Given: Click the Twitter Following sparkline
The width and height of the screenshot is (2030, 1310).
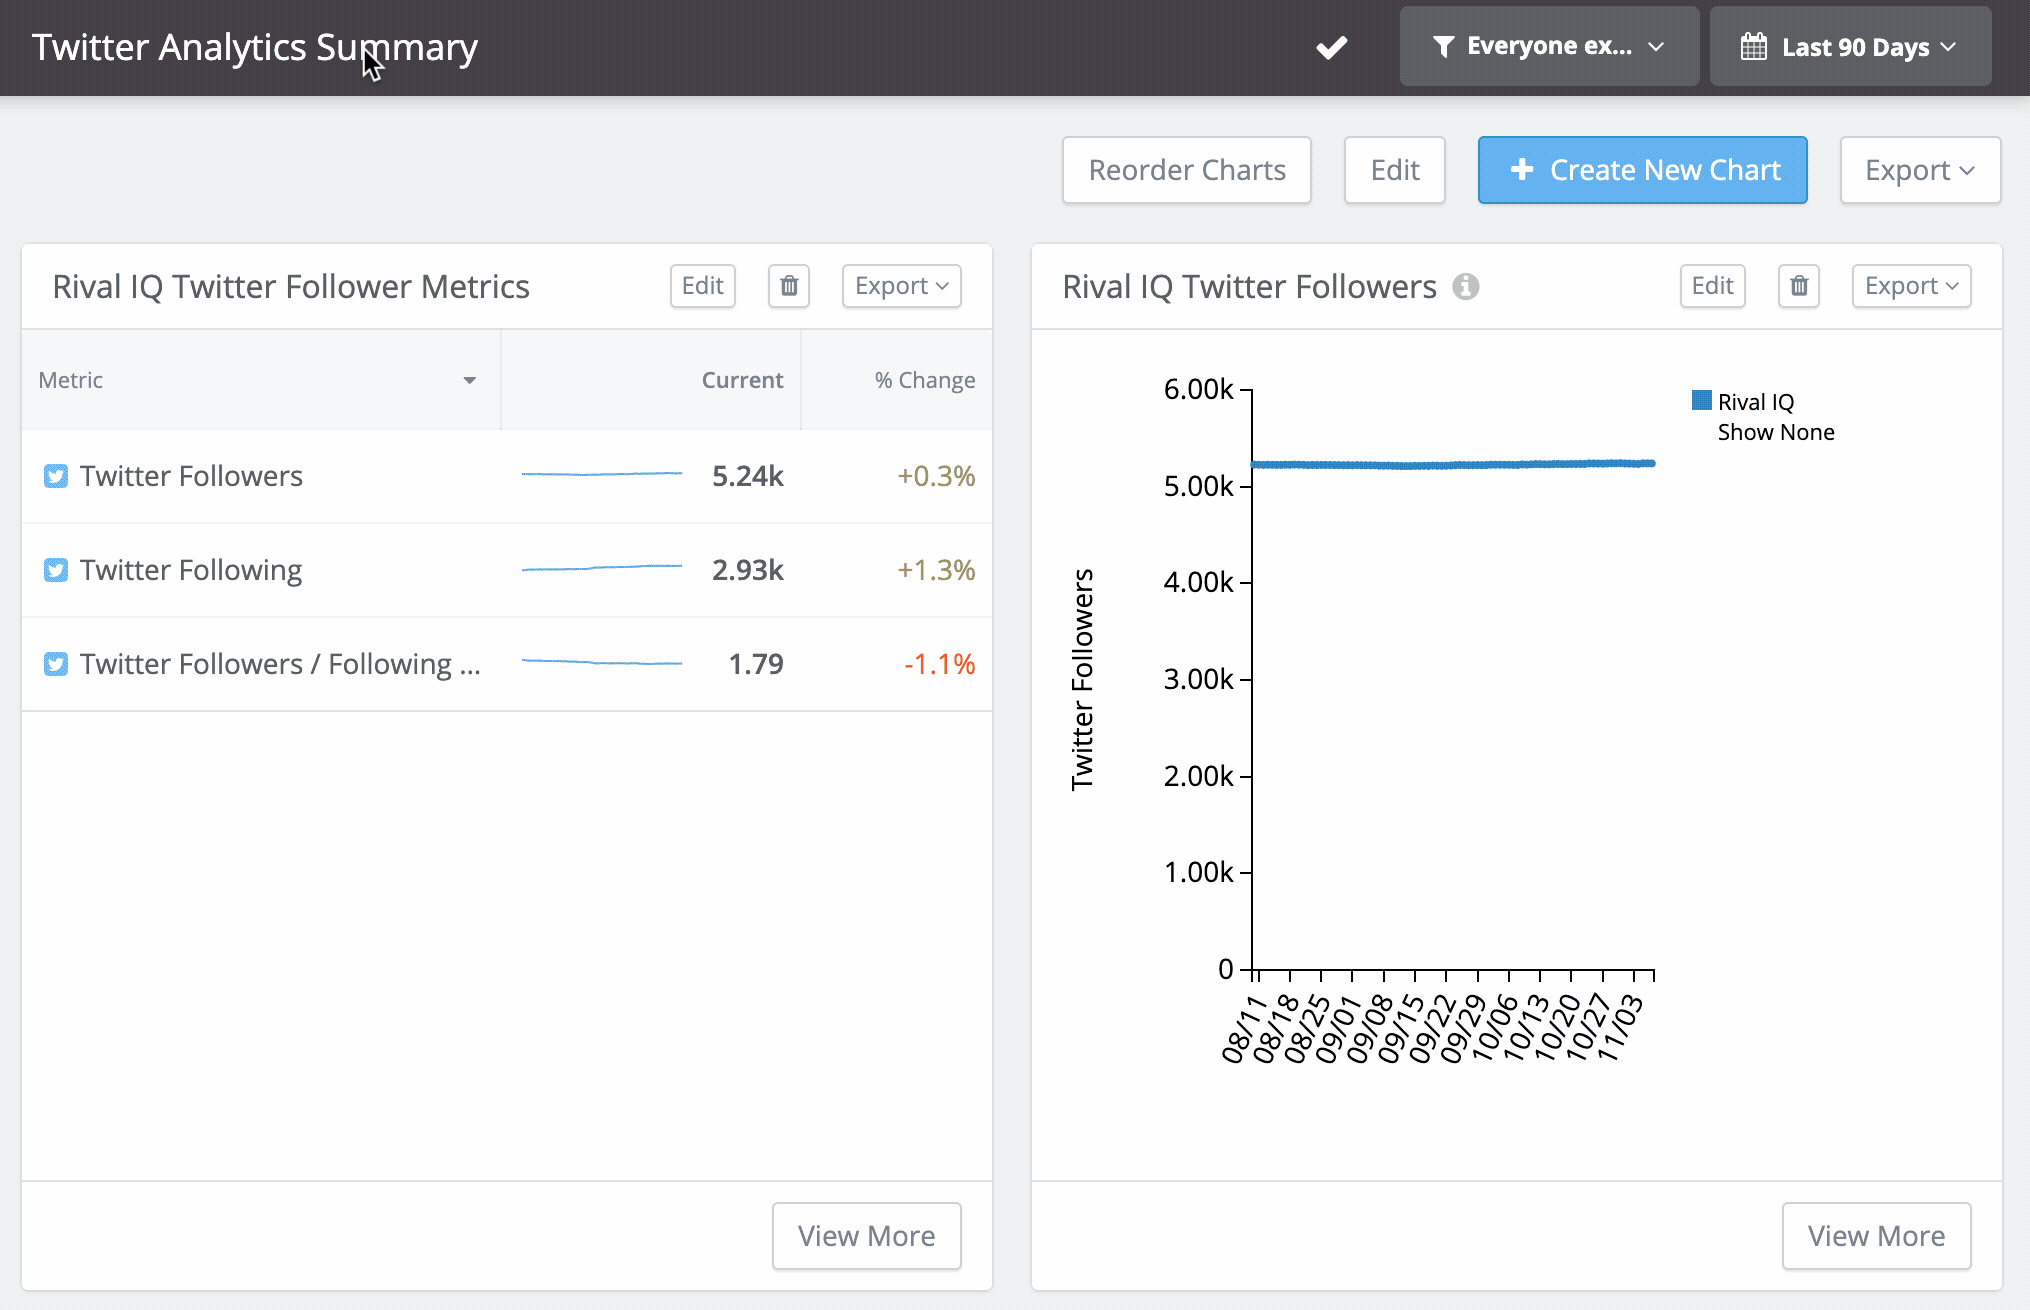Looking at the screenshot, I should click(602, 568).
